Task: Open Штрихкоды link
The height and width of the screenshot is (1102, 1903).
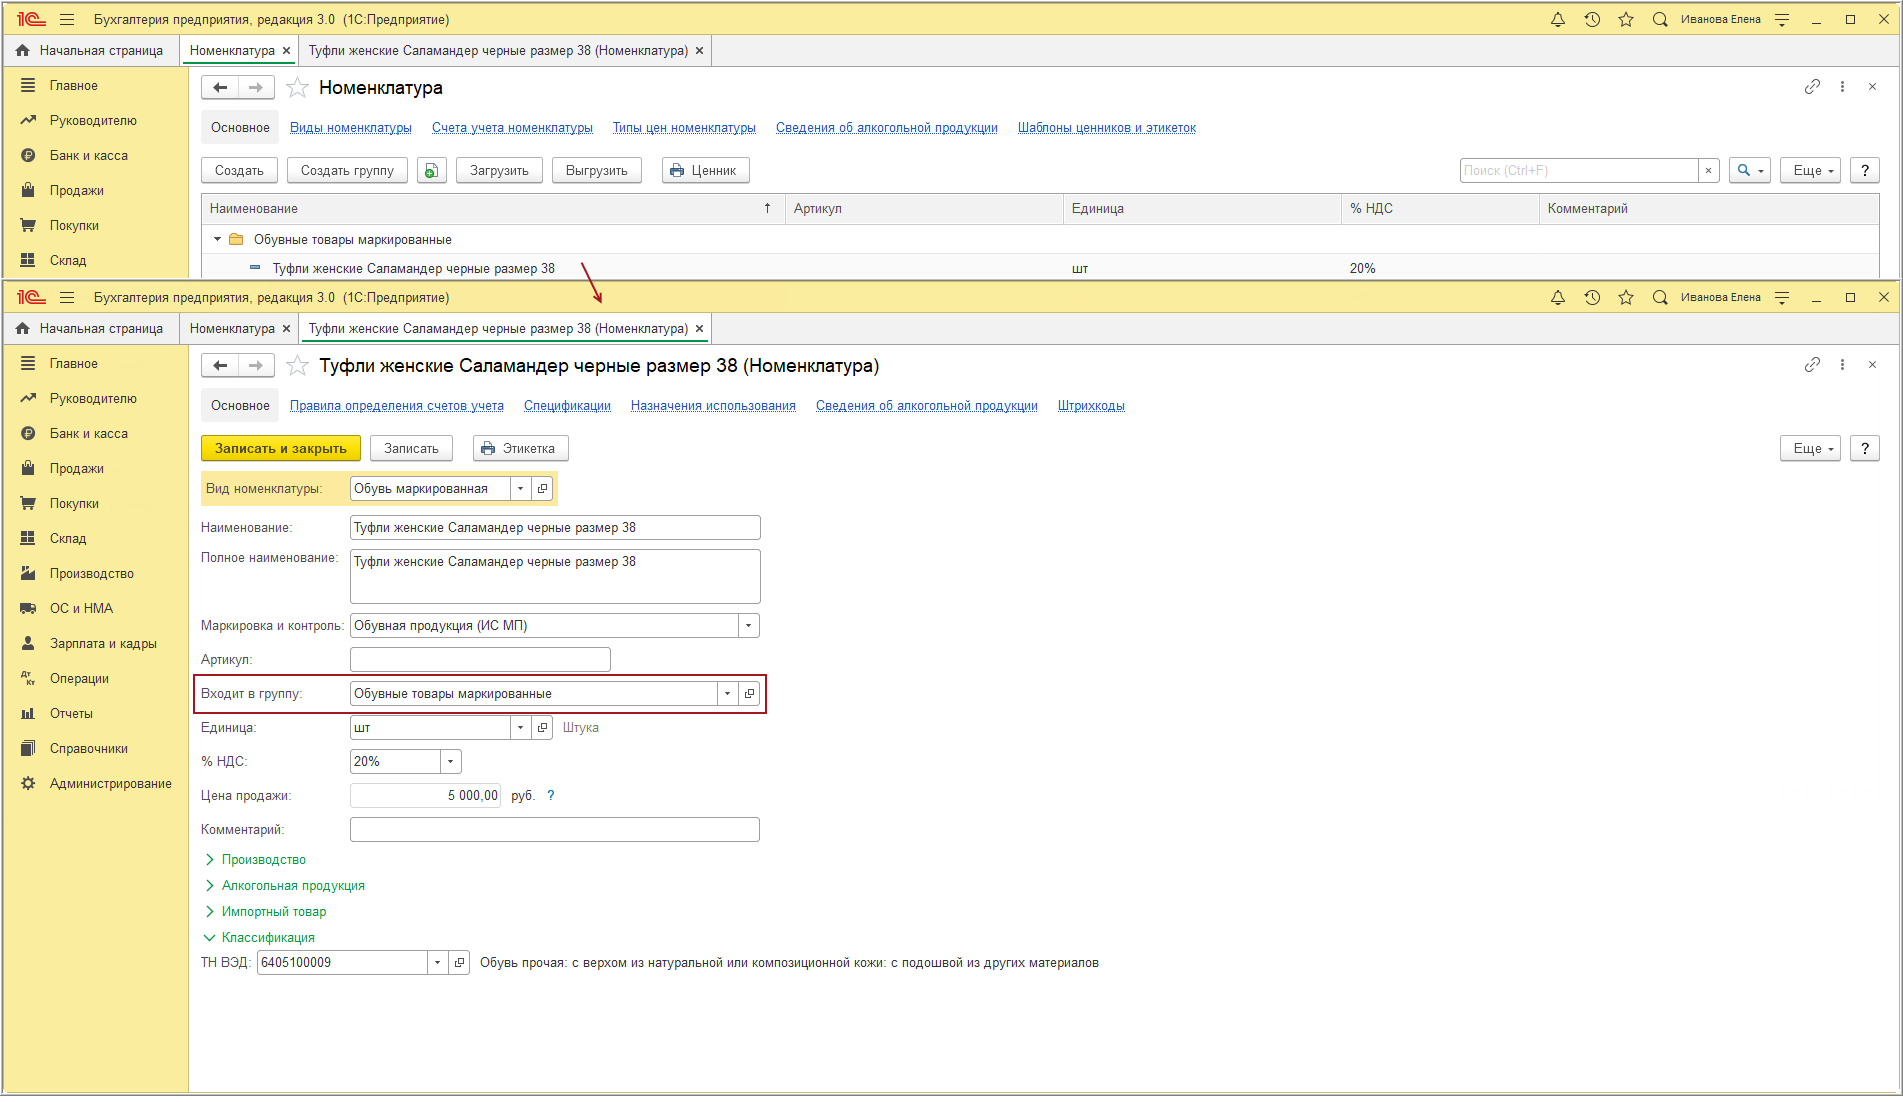Action: tap(1091, 405)
